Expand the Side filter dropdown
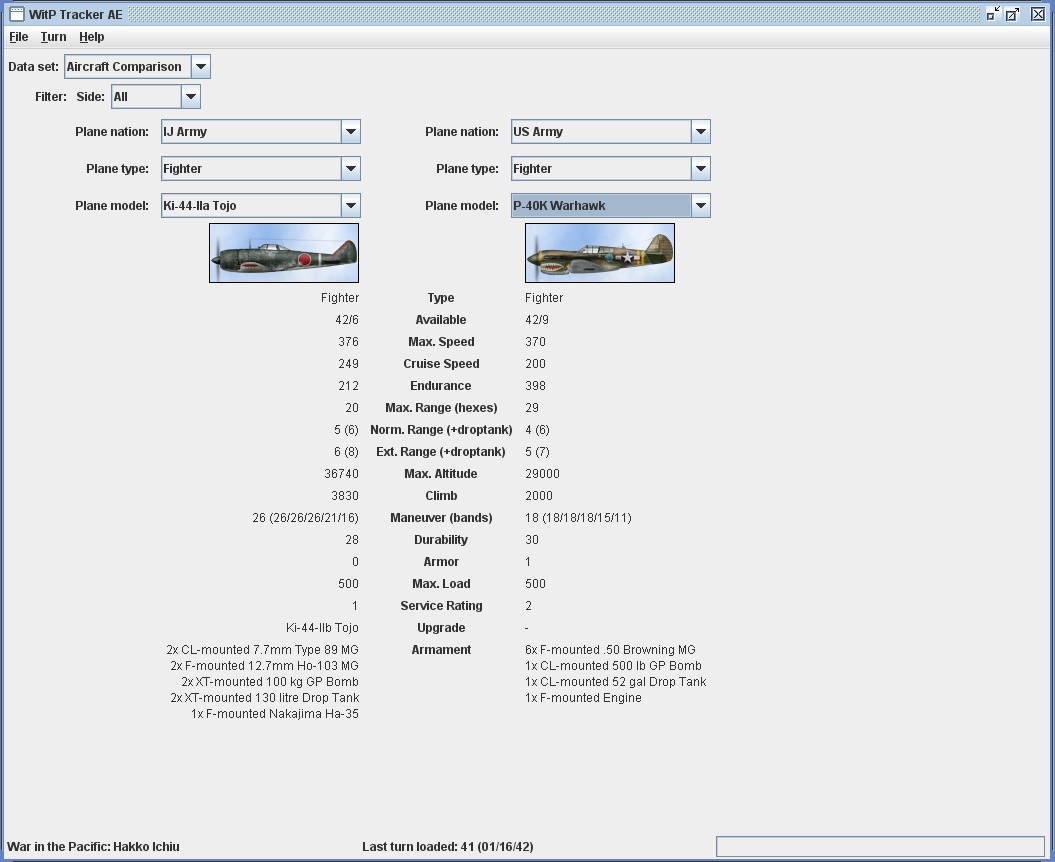The height and width of the screenshot is (862, 1055). click(156, 96)
